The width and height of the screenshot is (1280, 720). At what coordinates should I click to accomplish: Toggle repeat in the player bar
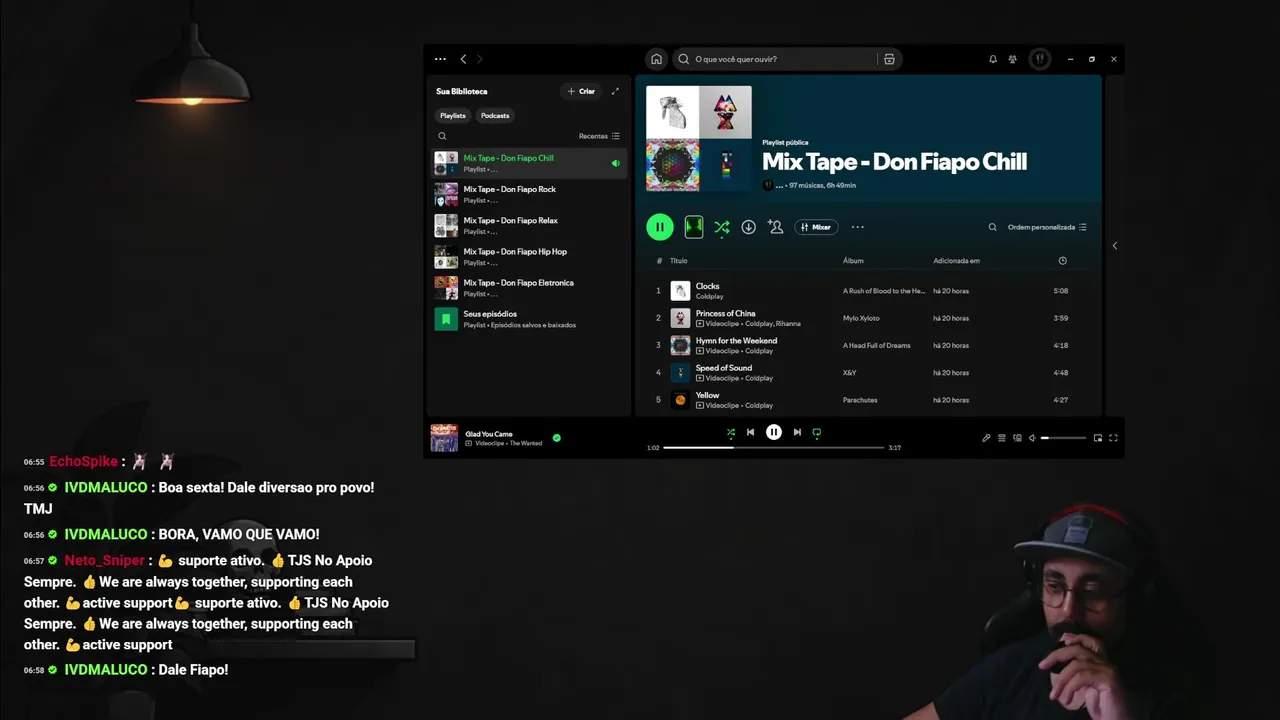(817, 432)
